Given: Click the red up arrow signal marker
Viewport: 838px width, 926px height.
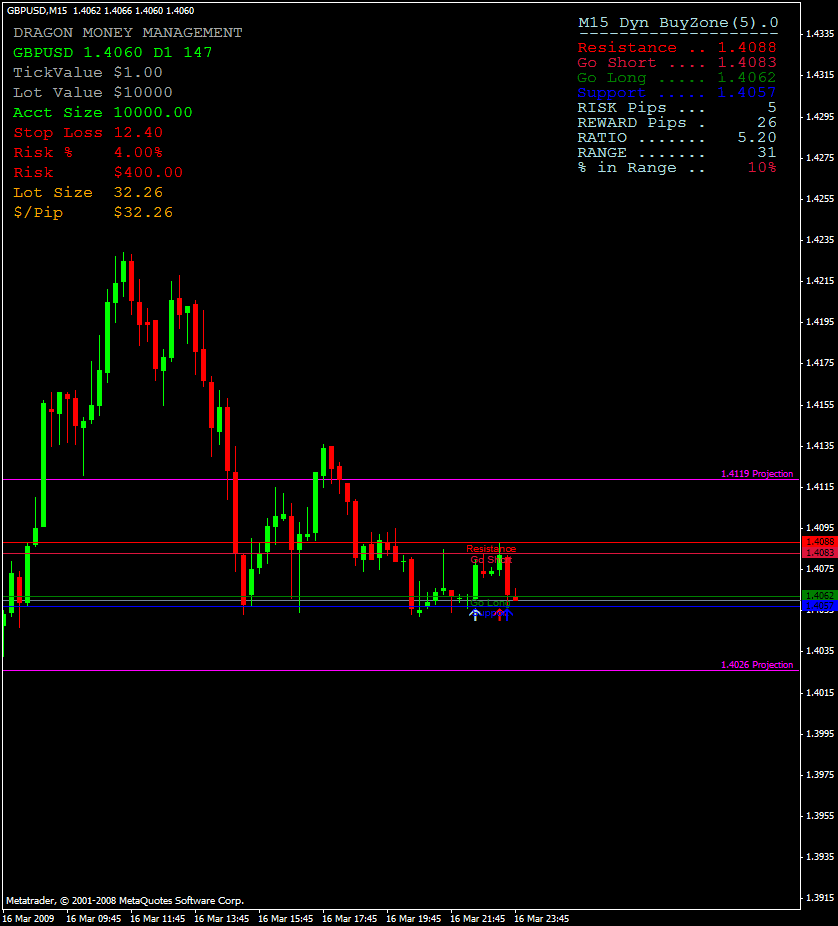Looking at the screenshot, I should tap(500, 615).
